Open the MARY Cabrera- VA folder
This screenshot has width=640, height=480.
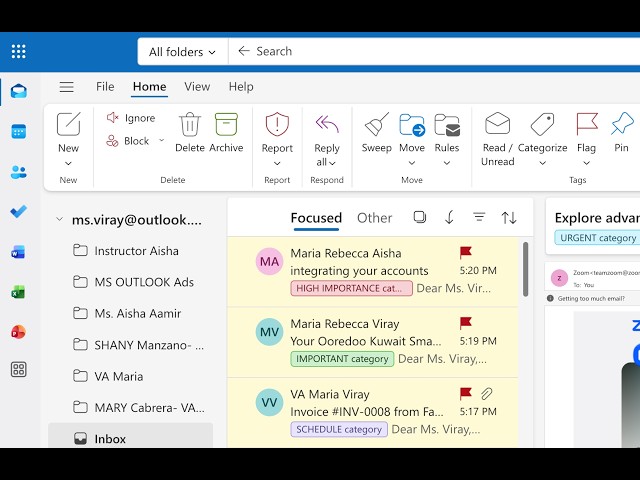point(131,407)
